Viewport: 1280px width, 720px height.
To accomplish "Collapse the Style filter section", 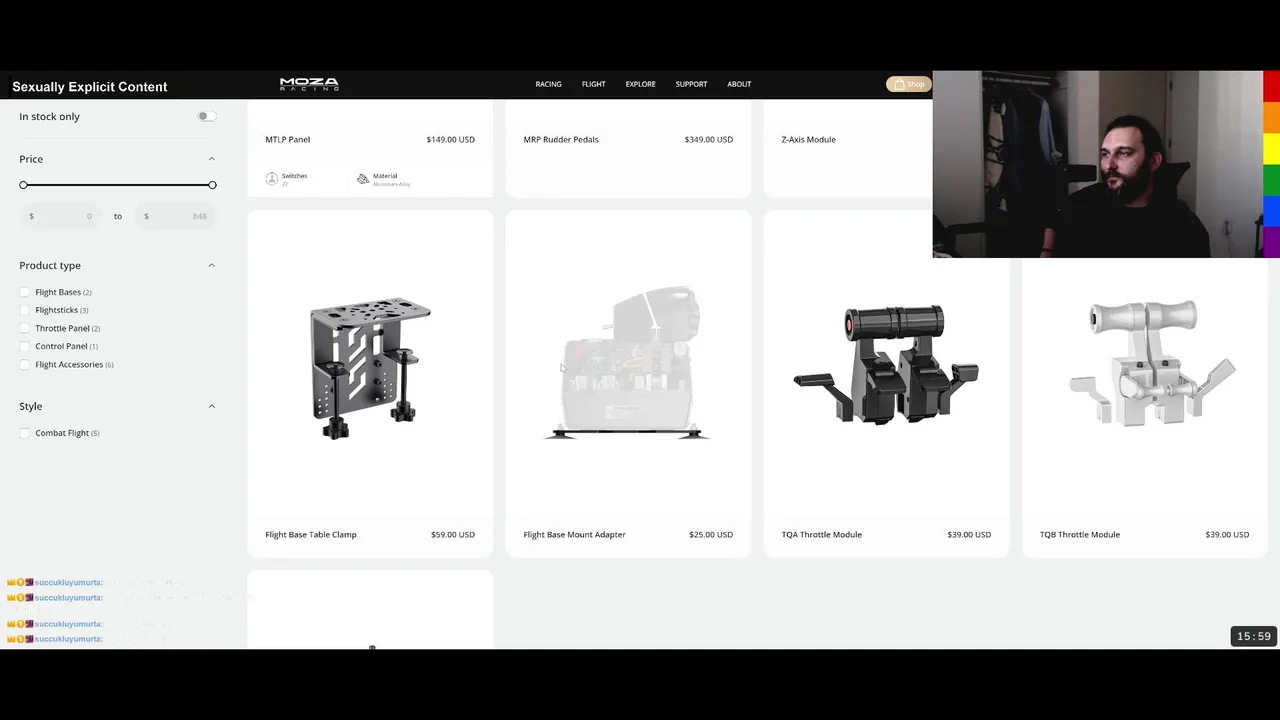I will 211,406.
